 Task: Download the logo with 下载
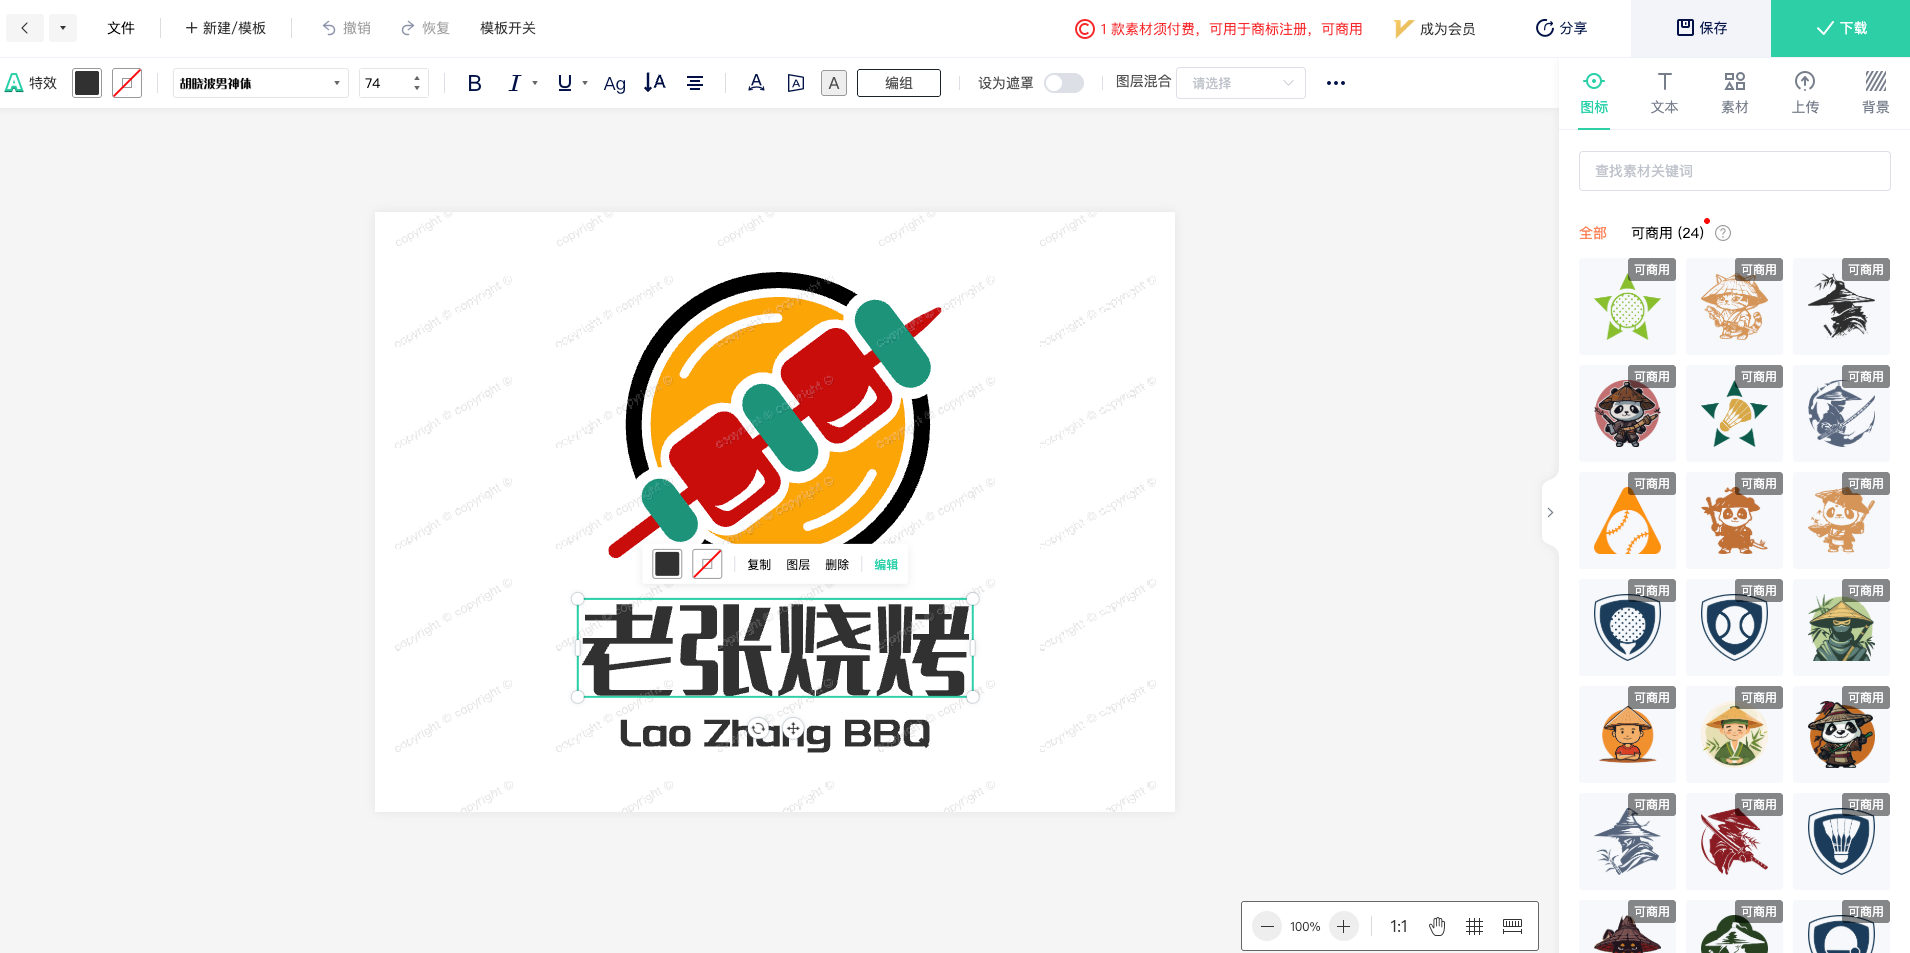pyautogui.click(x=1840, y=28)
